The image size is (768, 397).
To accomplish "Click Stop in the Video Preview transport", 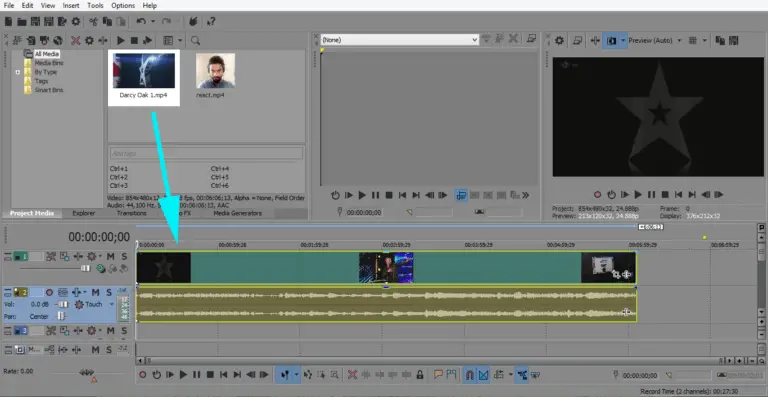I will pyautogui.click(x=665, y=194).
